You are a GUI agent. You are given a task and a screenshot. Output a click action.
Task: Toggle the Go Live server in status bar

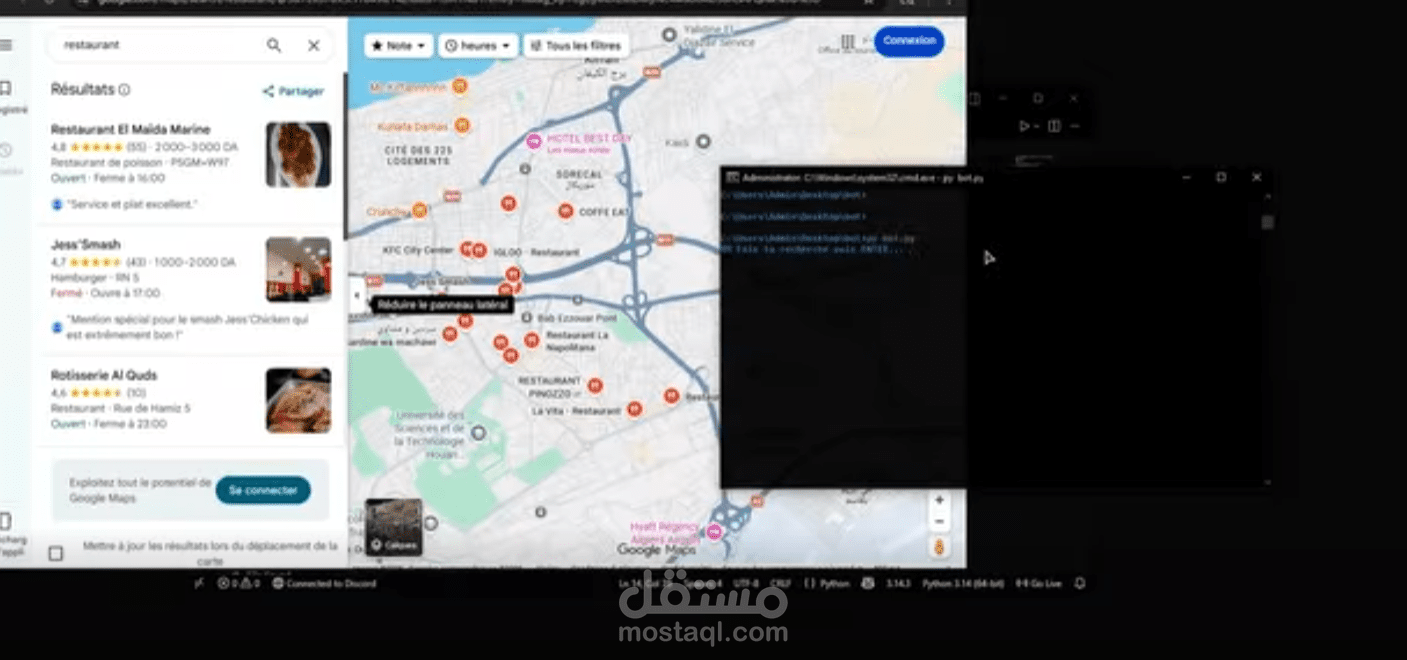pos(1040,583)
